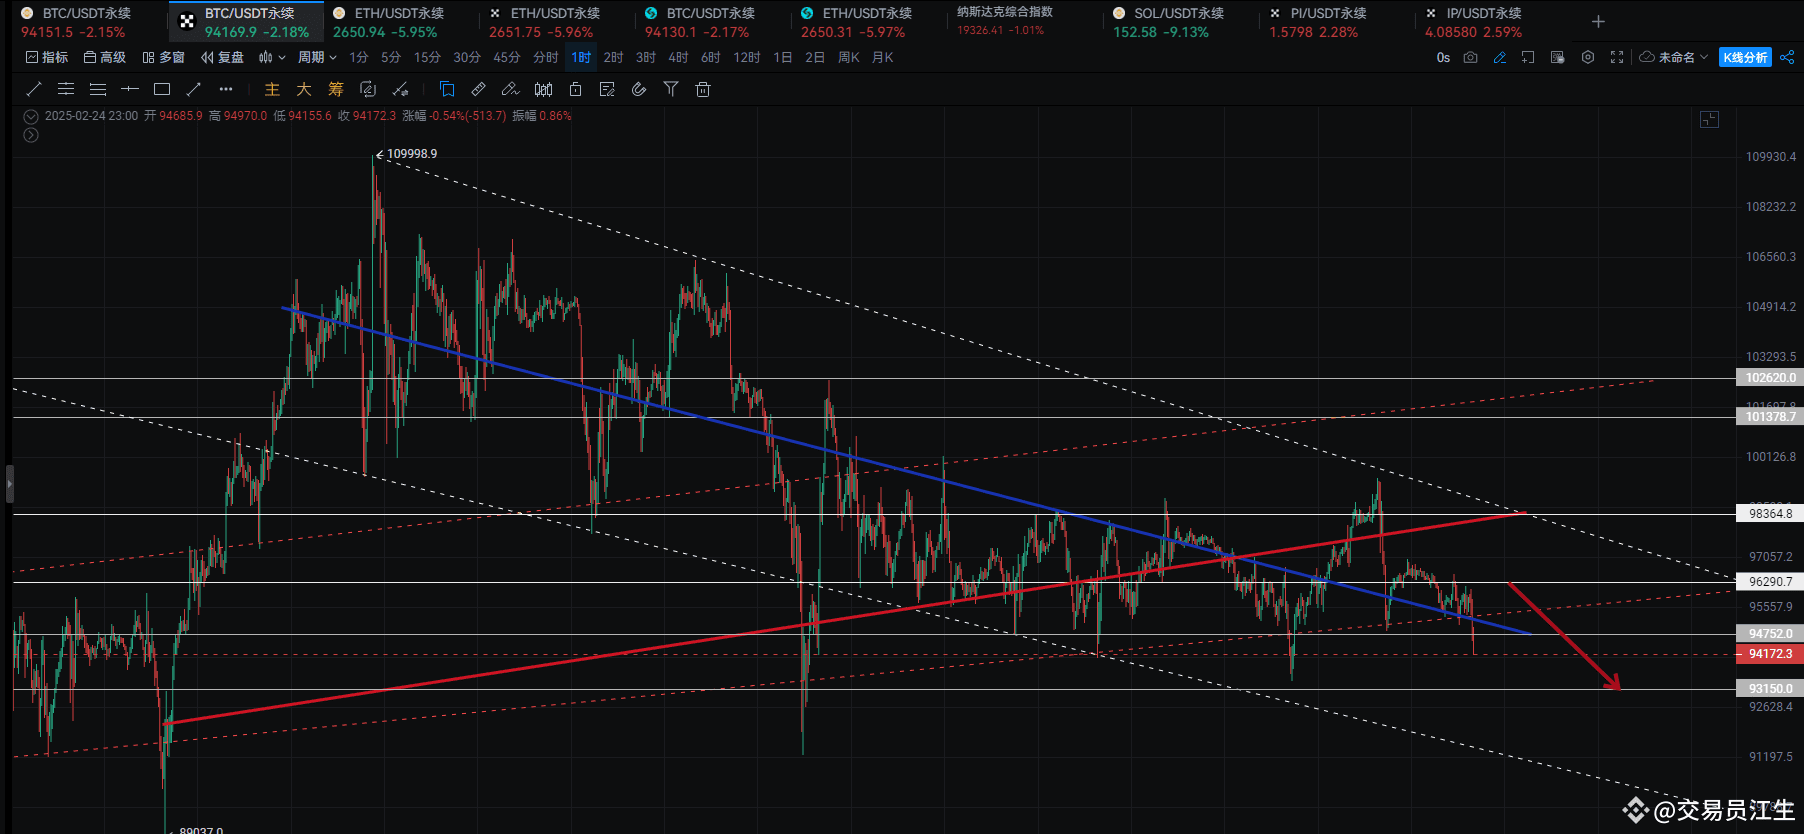Select the 1日 daily timeframe
This screenshot has height=834, width=1804.
tap(783, 57)
